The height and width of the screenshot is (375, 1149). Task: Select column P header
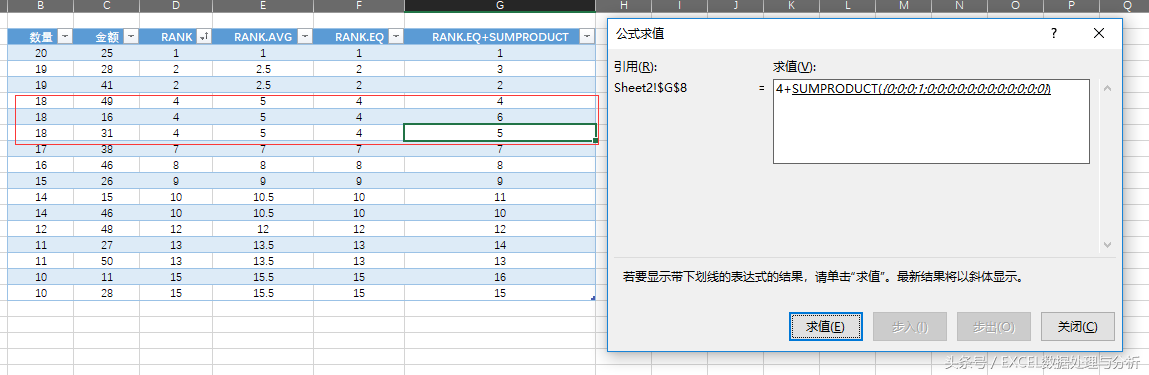coord(1071,6)
